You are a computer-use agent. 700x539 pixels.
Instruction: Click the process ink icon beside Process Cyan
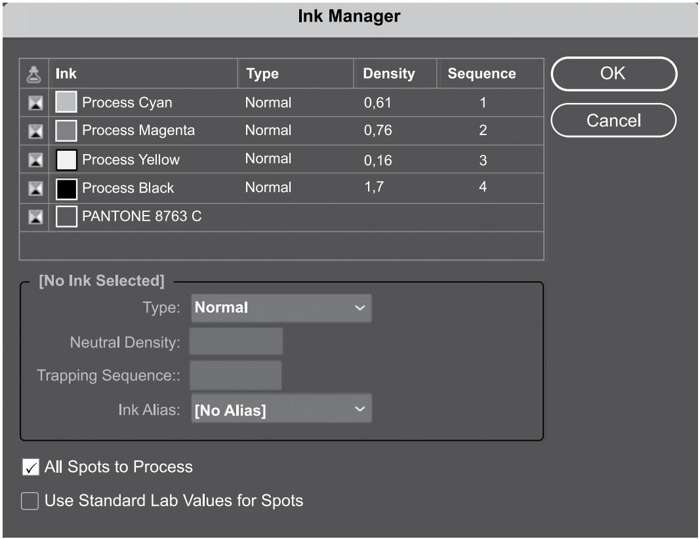coord(35,103)
